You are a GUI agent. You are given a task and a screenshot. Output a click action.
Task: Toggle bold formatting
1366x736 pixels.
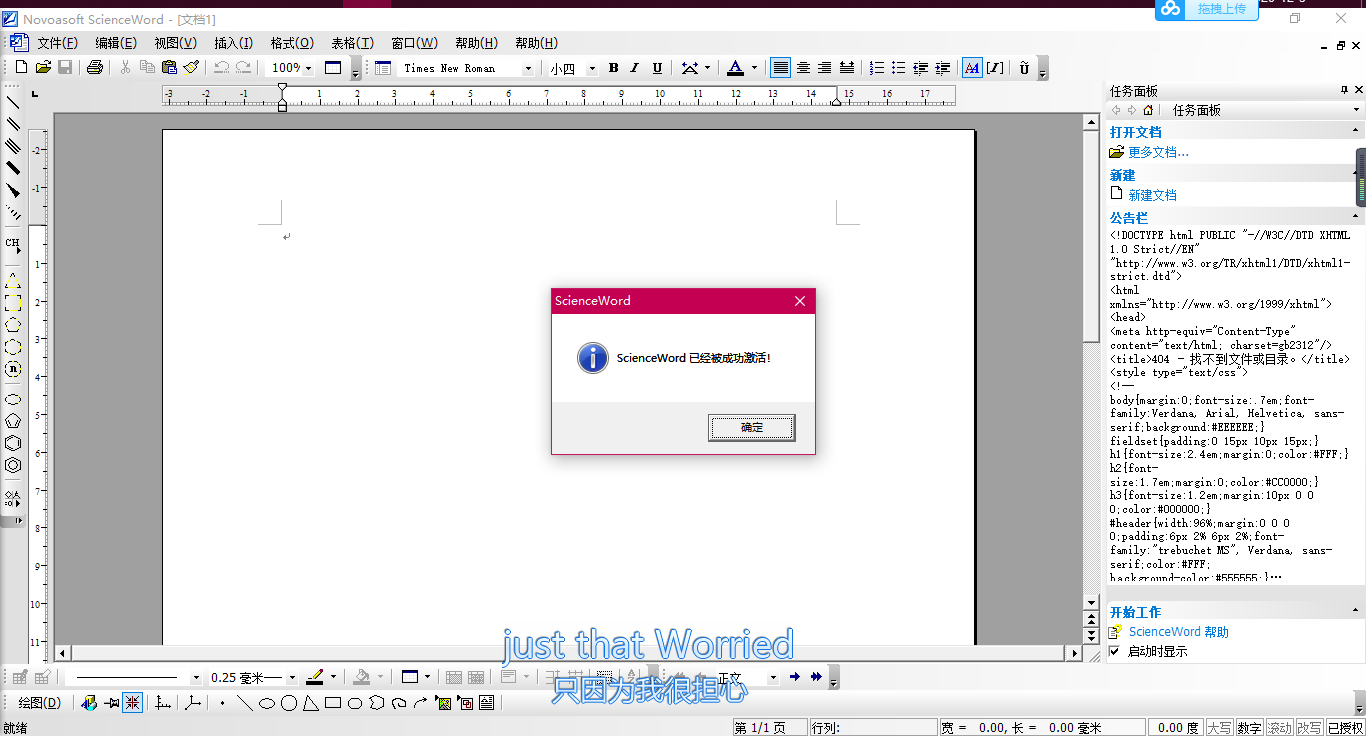click(x=613, y=68)
